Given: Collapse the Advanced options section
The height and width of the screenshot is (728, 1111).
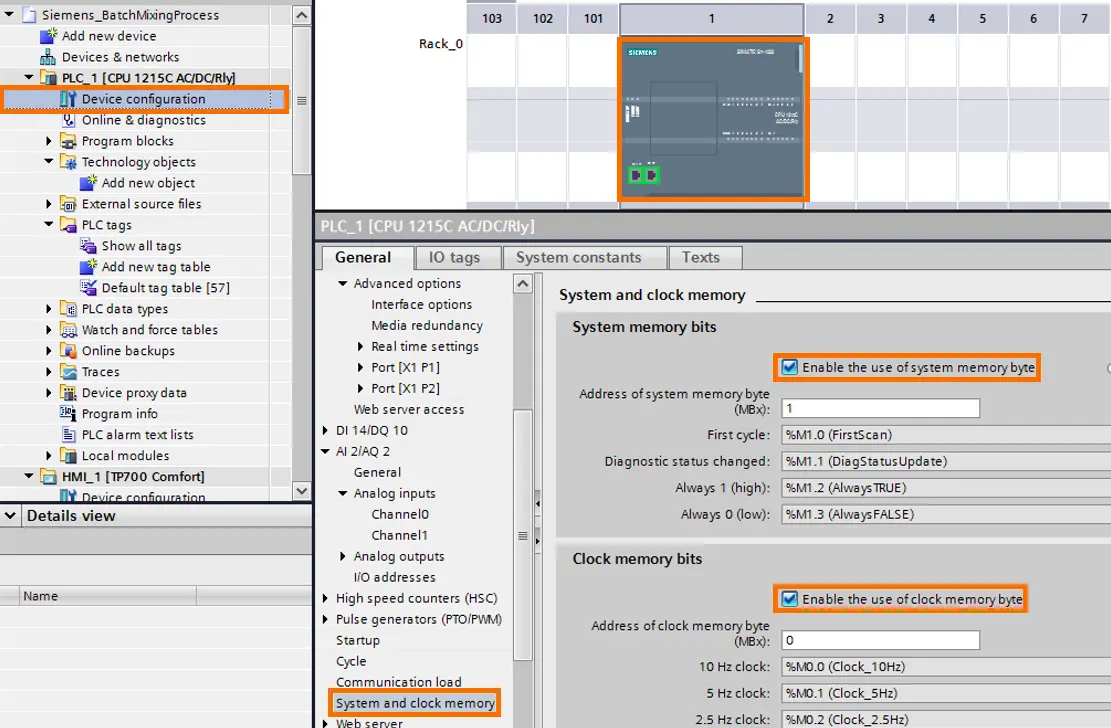Looking at the screenshot, I should click(x=342, y=283).
